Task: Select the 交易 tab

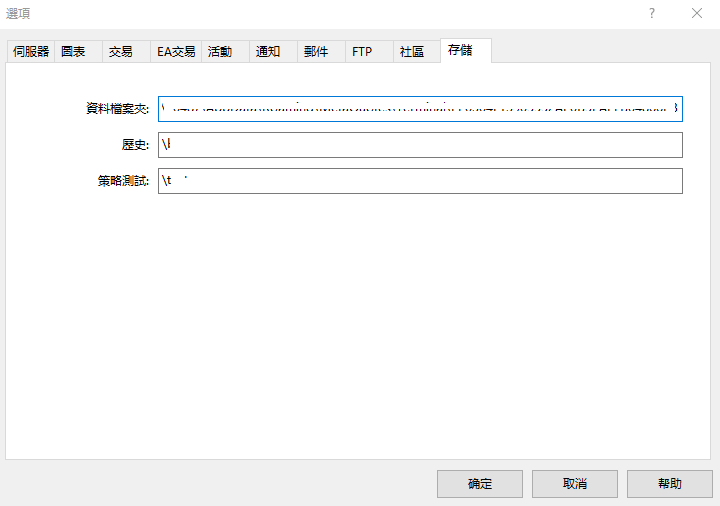Action: [126, 51]
